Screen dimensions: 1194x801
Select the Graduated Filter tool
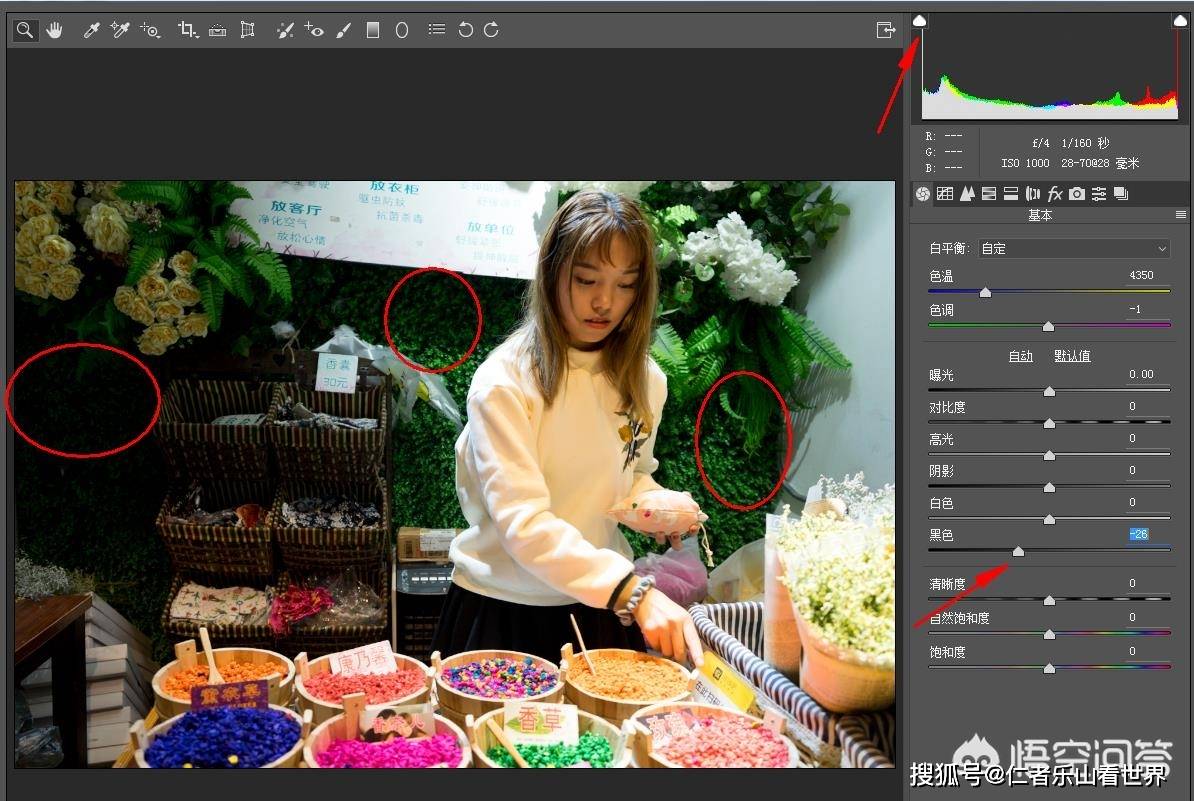pos(373,30)
